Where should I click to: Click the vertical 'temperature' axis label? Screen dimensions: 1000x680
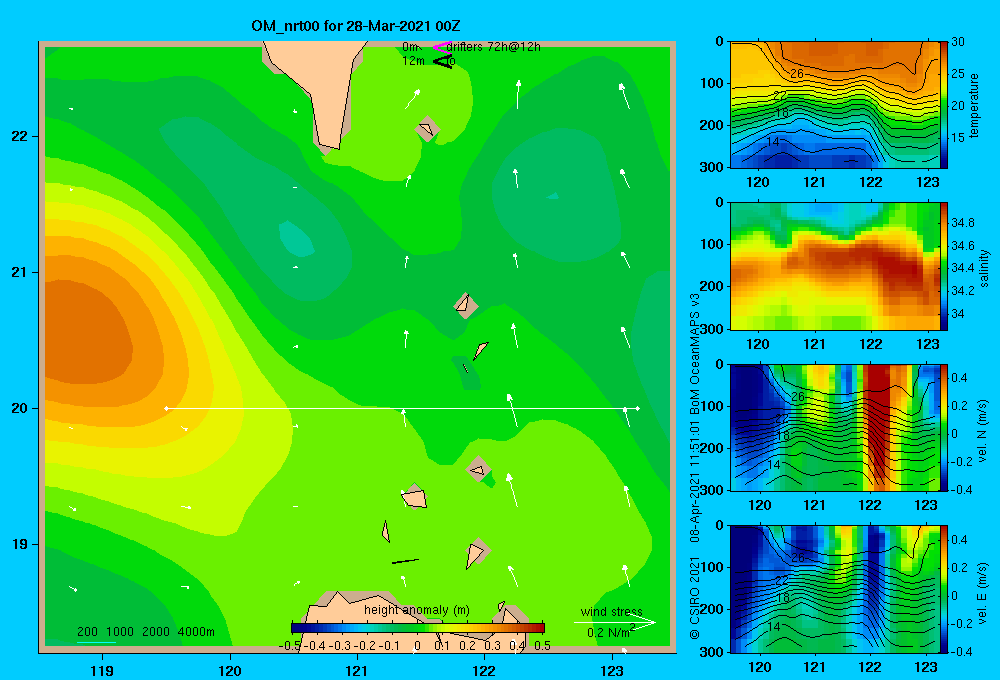point(974,105)
